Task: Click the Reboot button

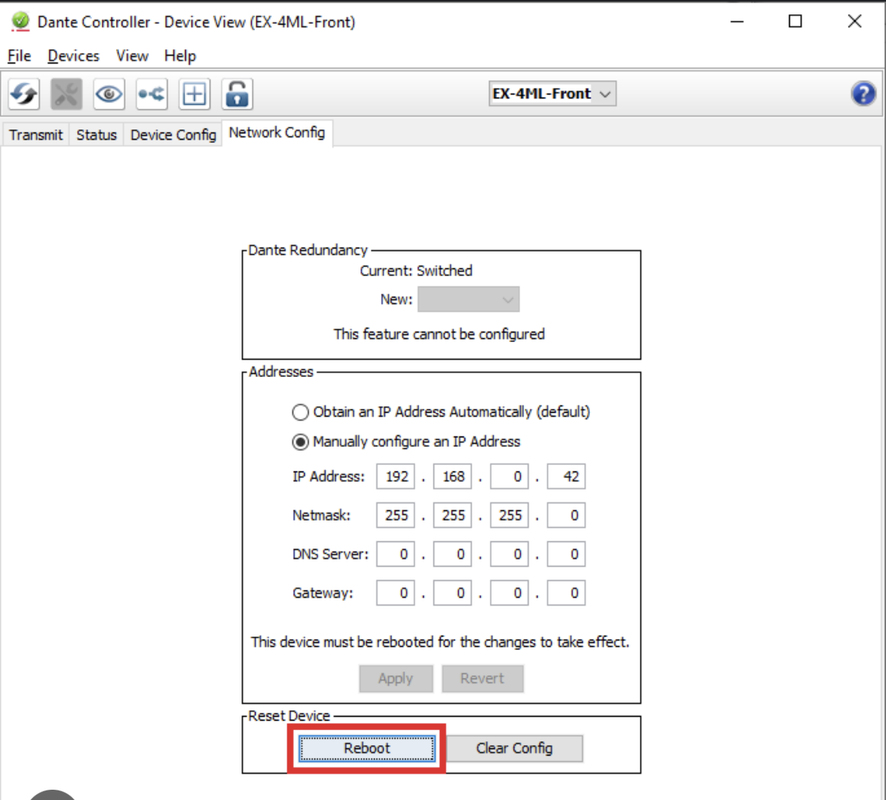Action: [x=367, y=748]
